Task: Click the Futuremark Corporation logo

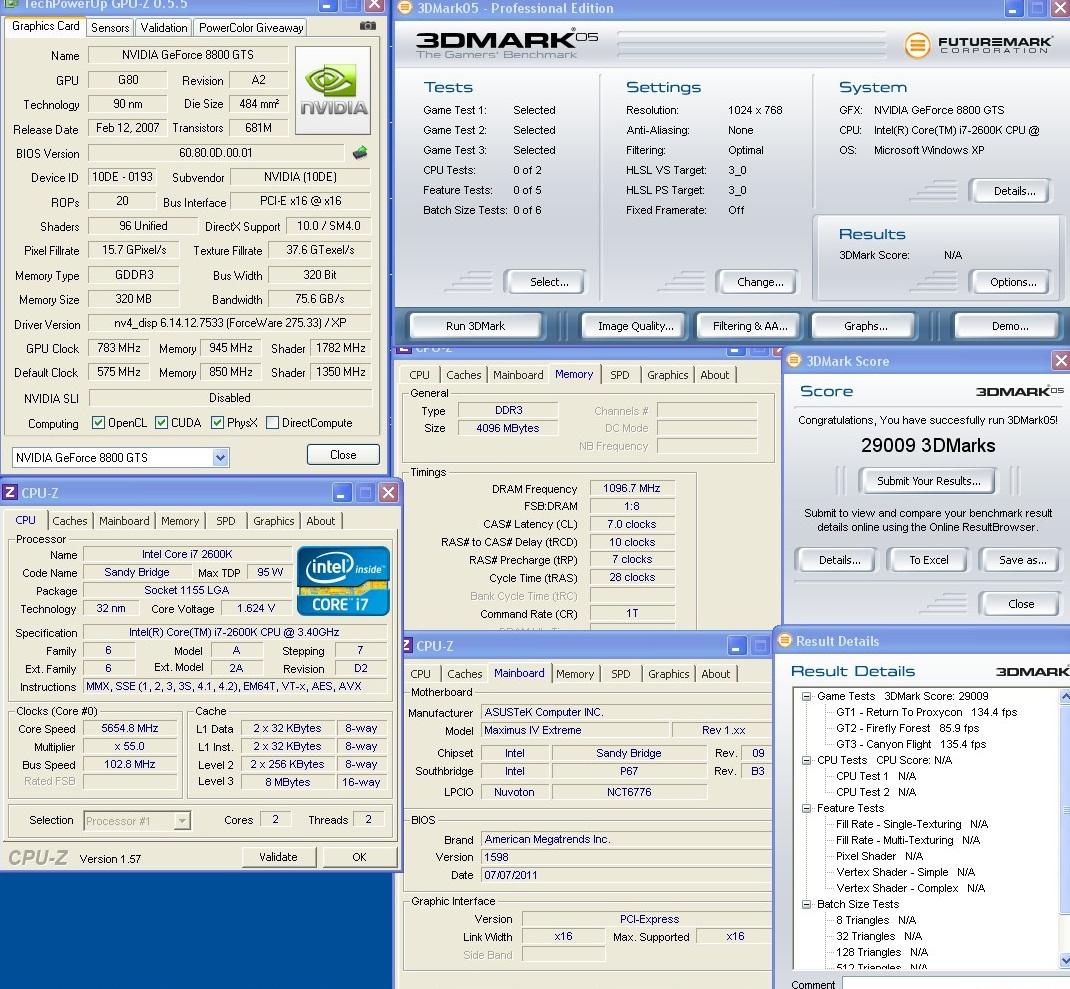Action: click(x=978, y=45)
